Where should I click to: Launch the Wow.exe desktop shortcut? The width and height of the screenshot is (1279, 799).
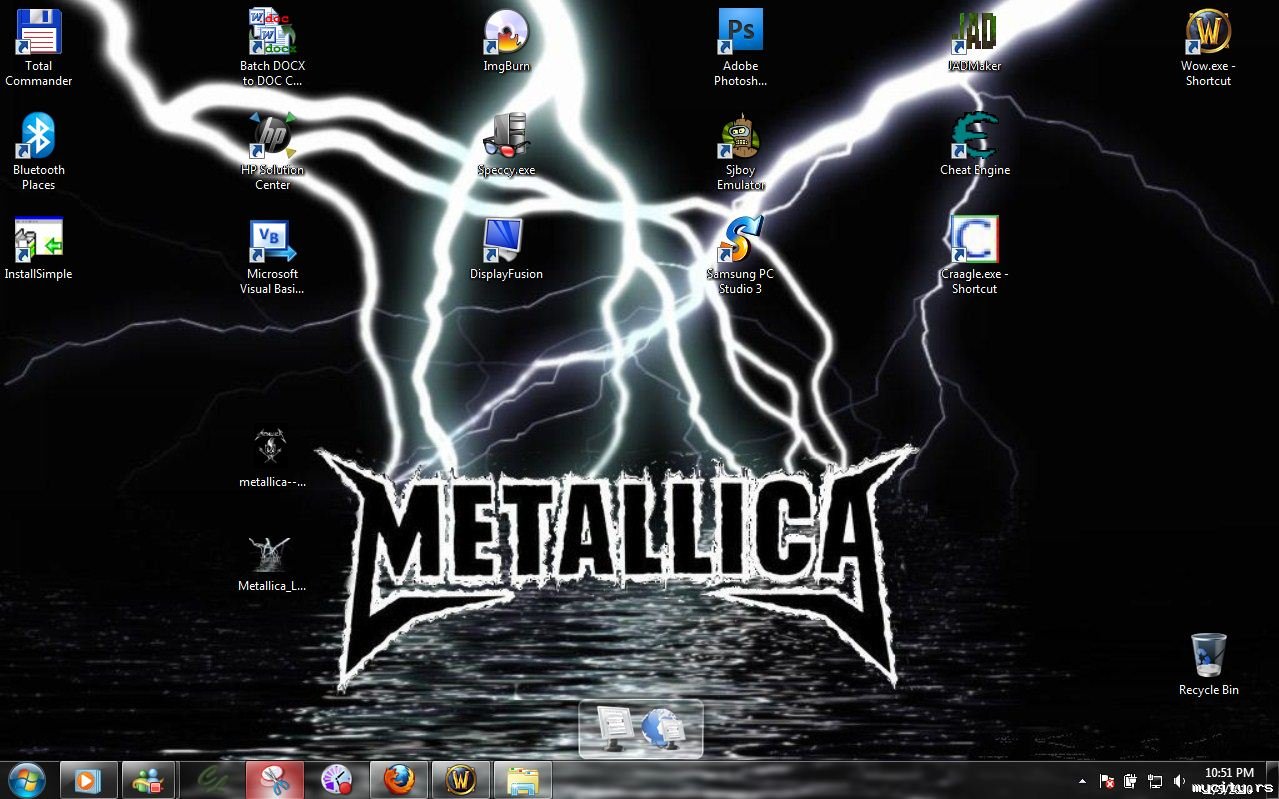point(1208,48)
